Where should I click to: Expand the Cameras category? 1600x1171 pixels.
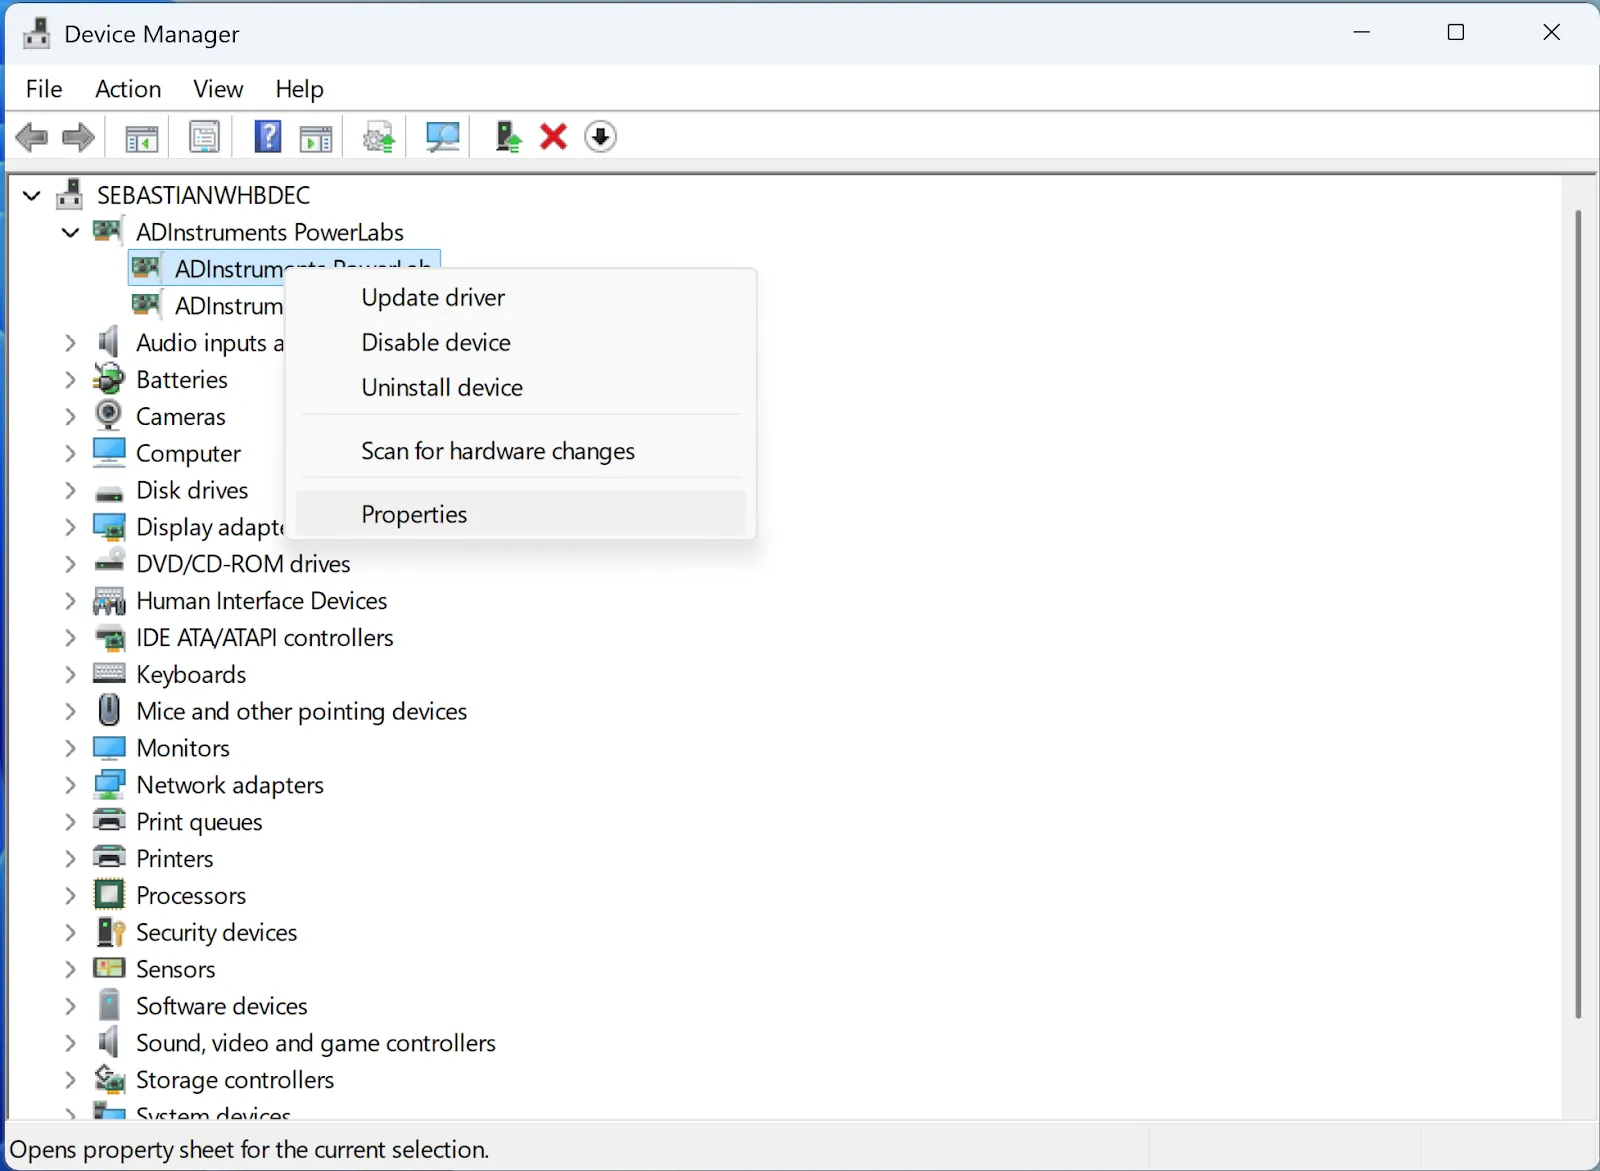pyautogui.click(x=70, y=417)
